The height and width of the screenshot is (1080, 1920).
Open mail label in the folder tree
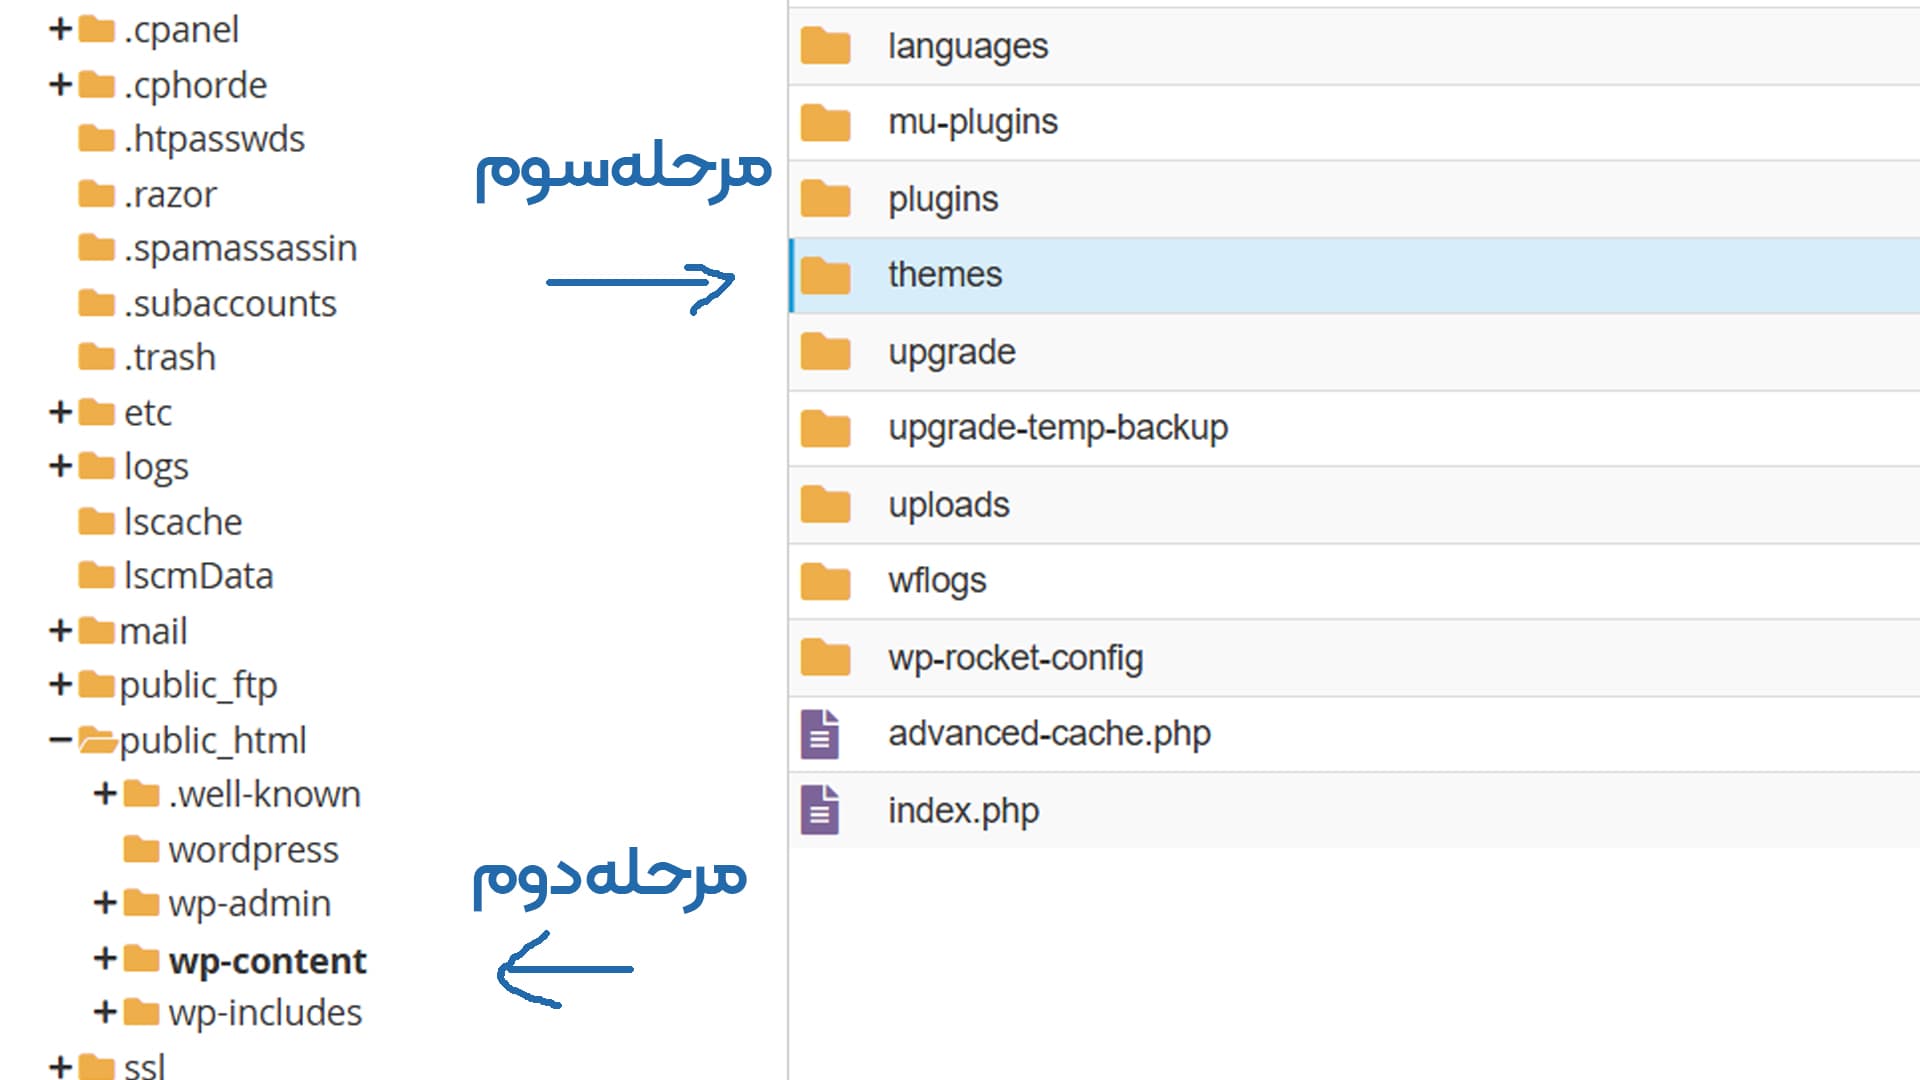tap(154, 632)
